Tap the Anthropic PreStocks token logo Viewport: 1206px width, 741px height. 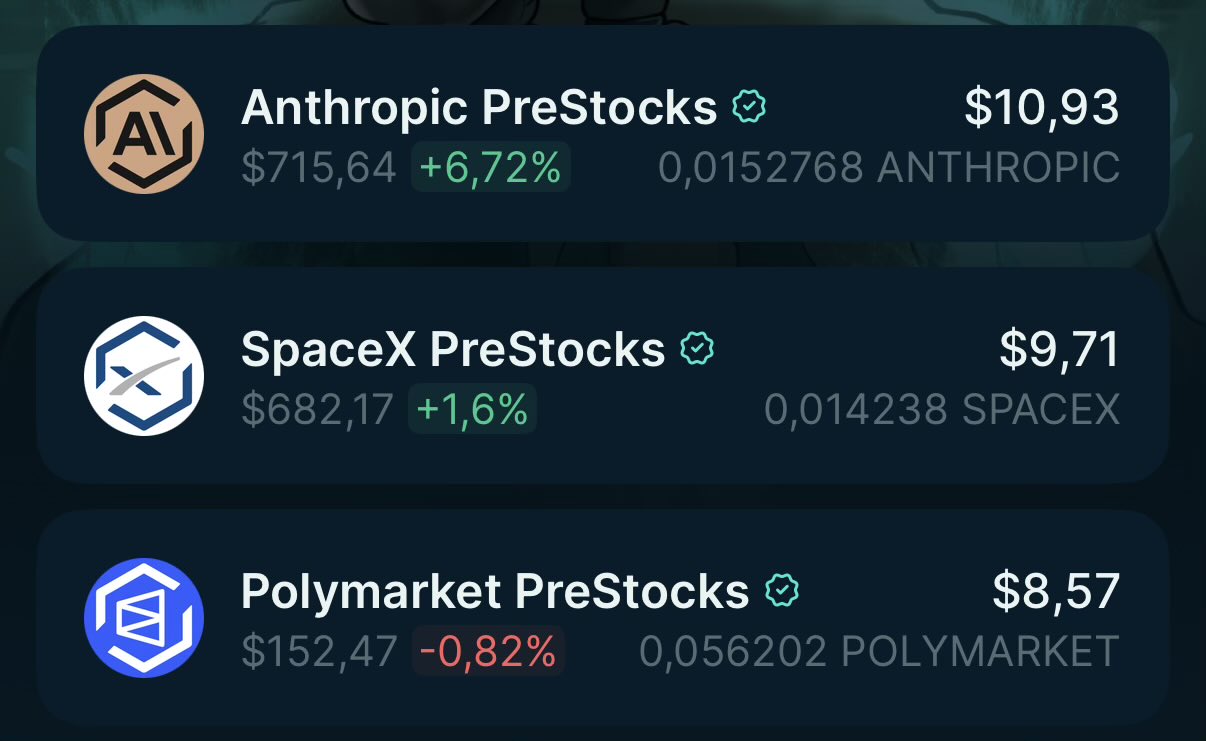pos(144,133)
